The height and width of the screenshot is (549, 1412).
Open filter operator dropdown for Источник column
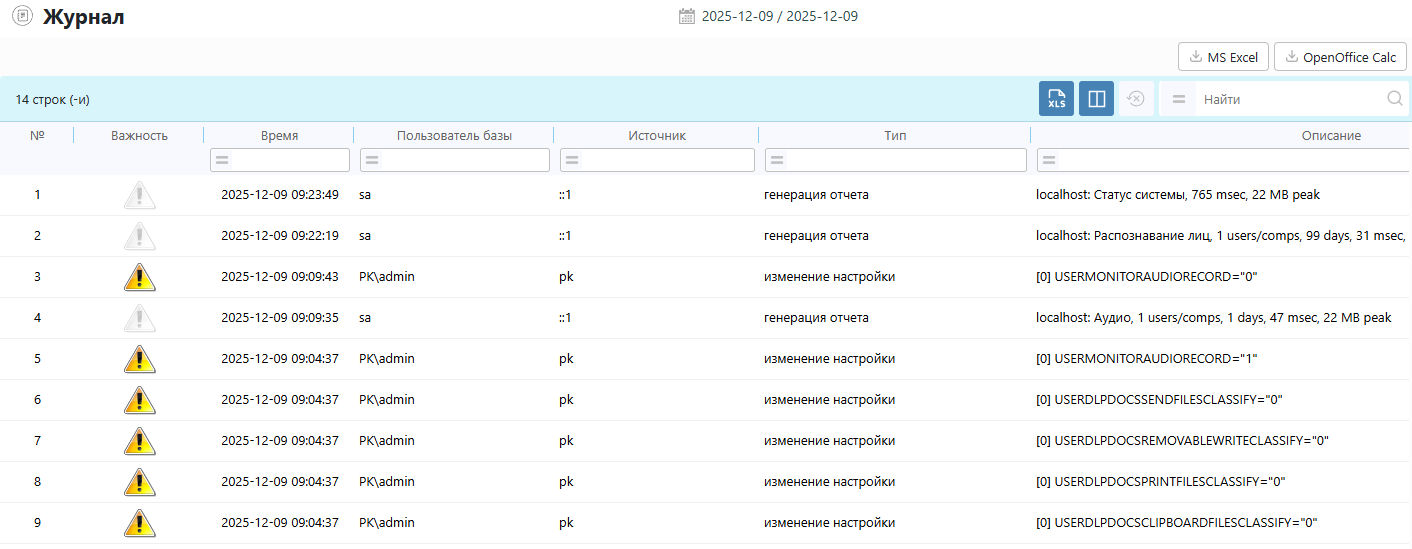572,160
